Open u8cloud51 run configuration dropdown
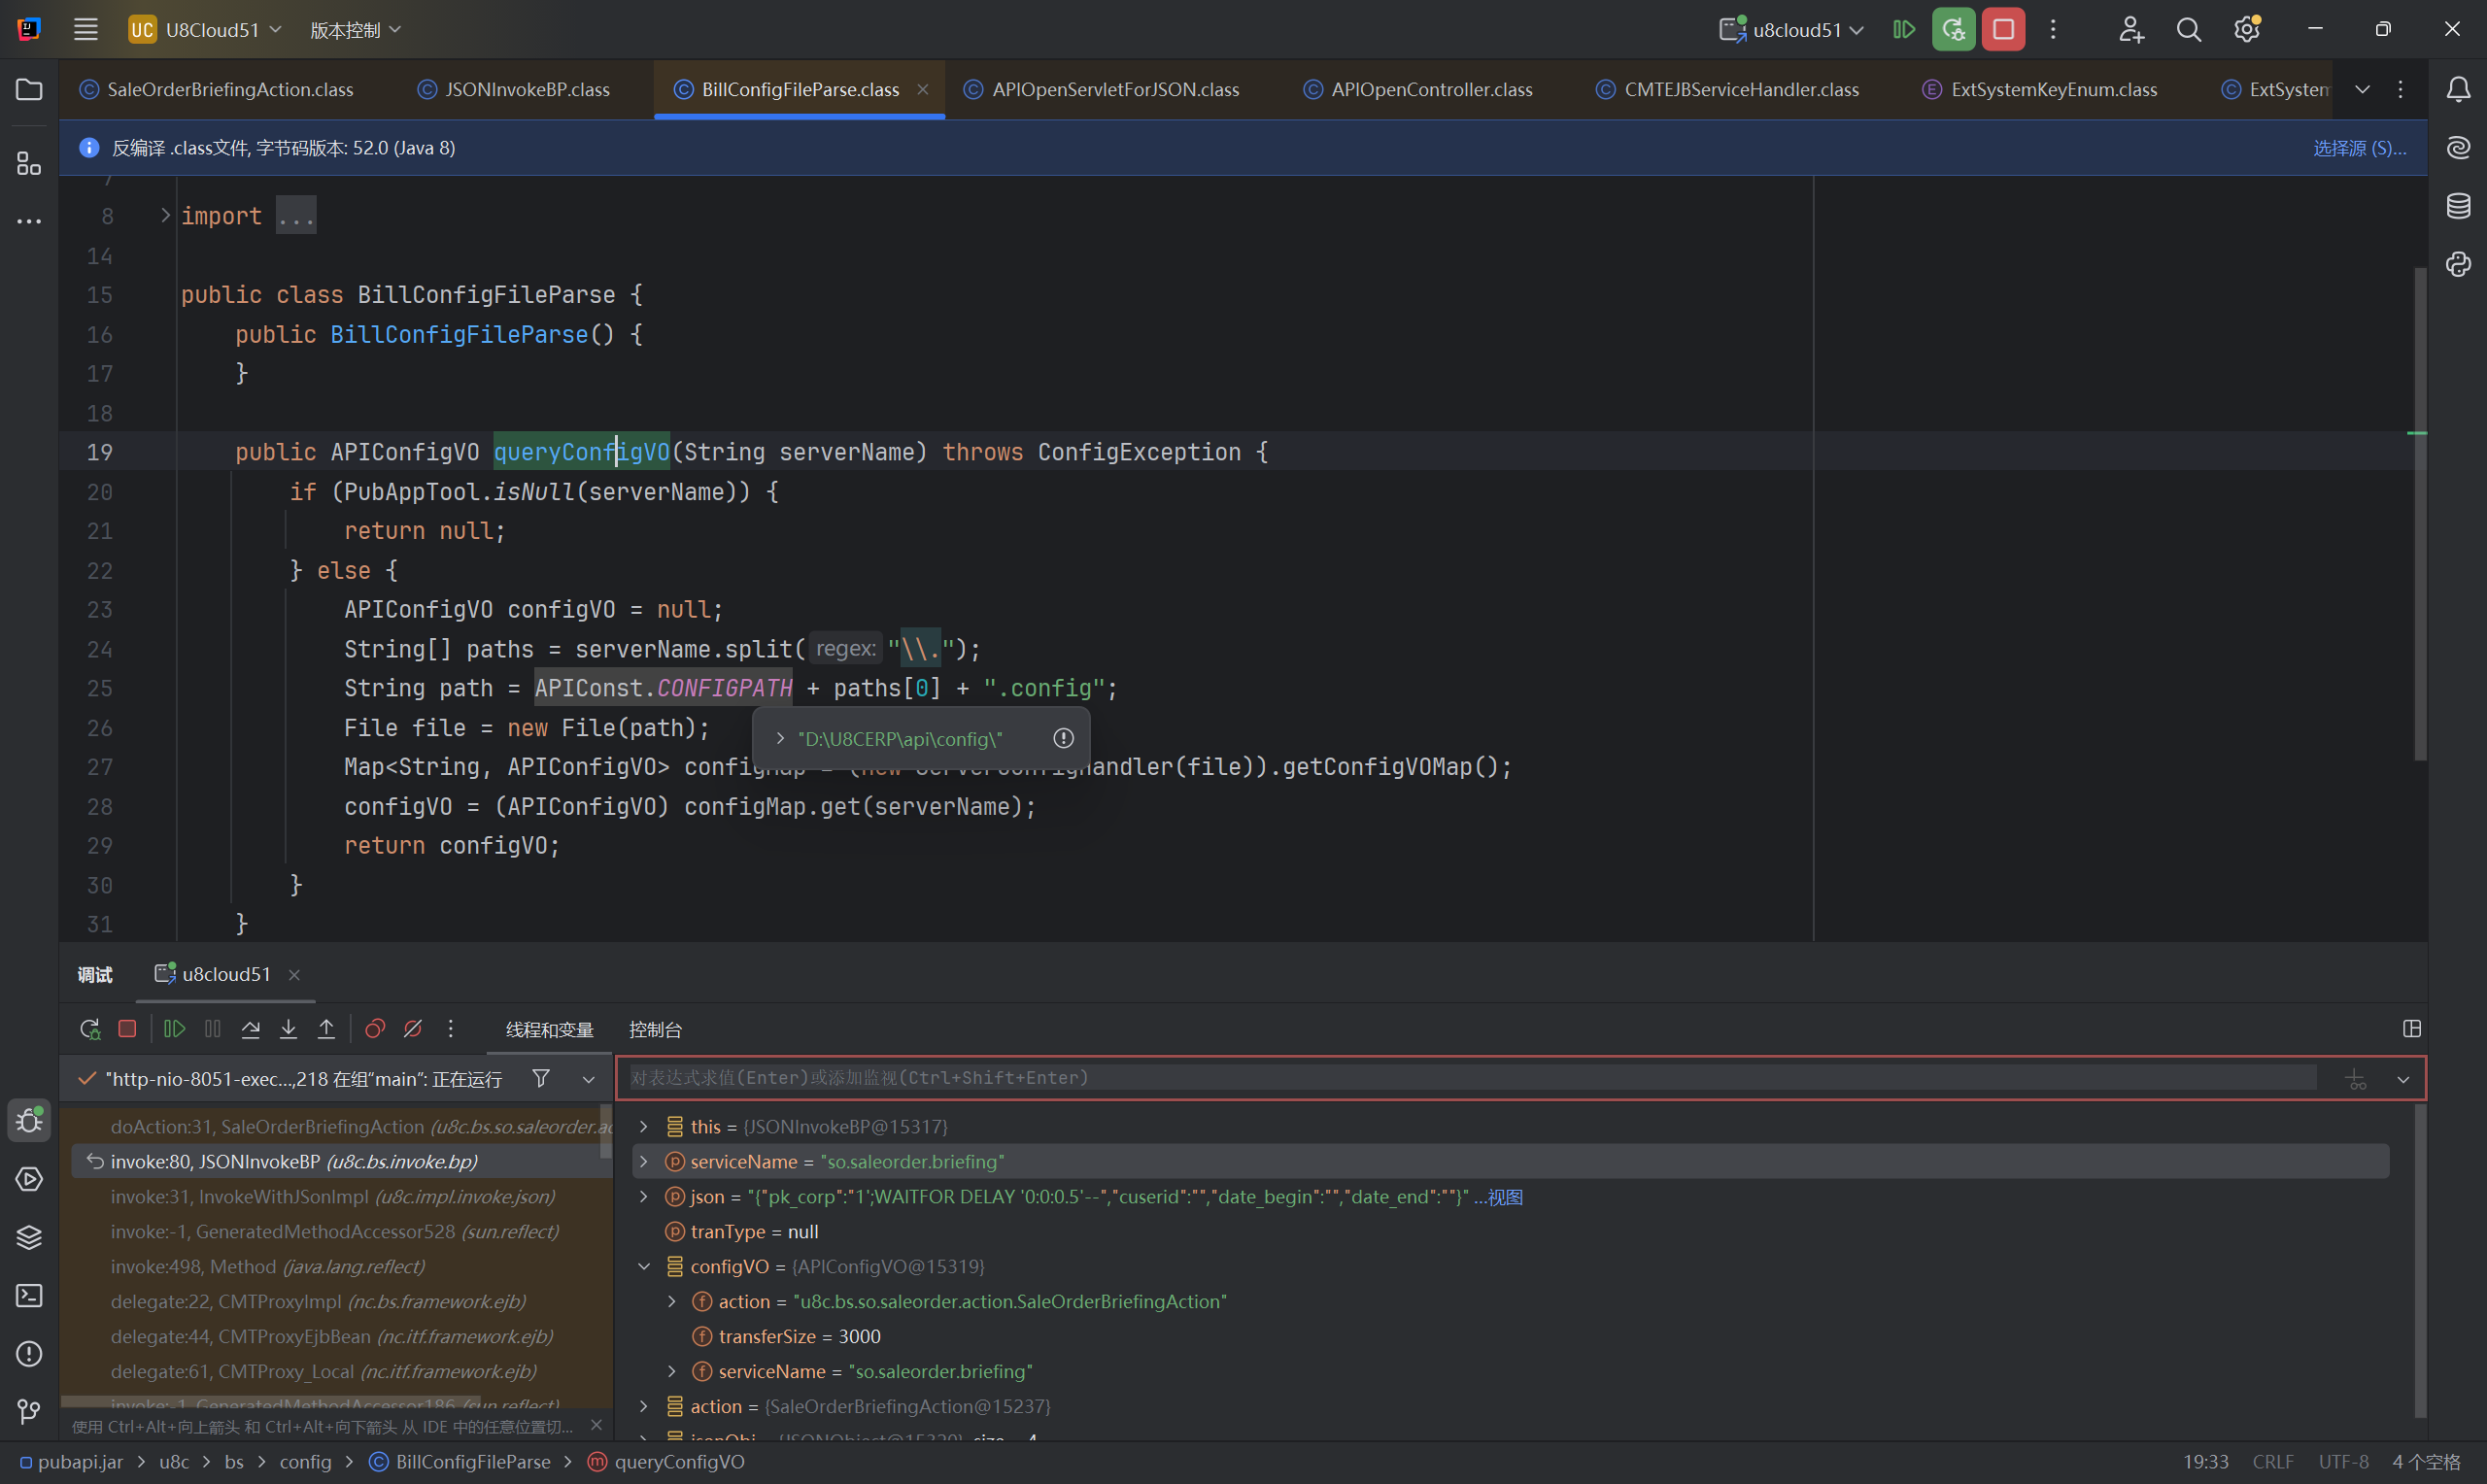Screen dimensions: 2487x1484 [1790, 30]
